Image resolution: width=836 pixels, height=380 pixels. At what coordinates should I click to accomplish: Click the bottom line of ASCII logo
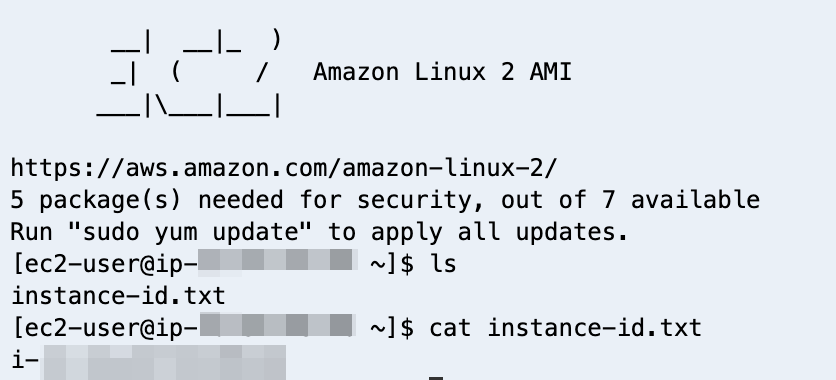click(x=189, y=106)
